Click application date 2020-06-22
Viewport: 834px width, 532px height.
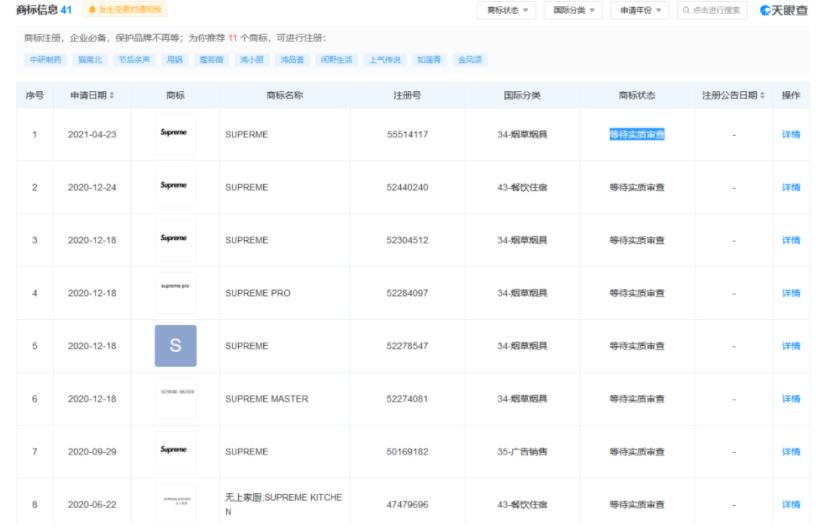pos(92,504)
